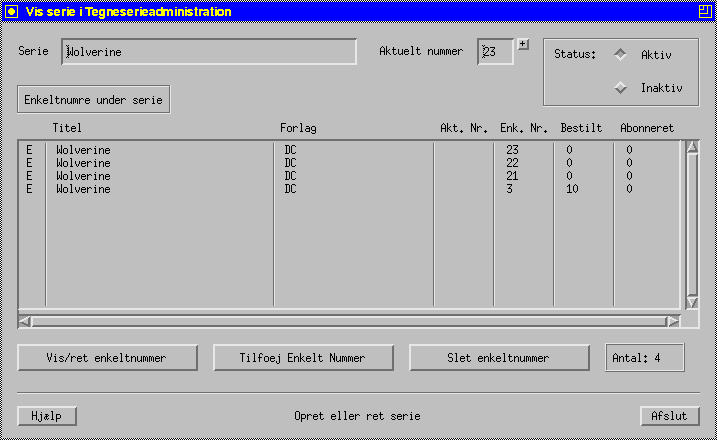Click the Enk. Nr. column header
717x440 pixels.
pyautogui.click(x=524, y=128)
